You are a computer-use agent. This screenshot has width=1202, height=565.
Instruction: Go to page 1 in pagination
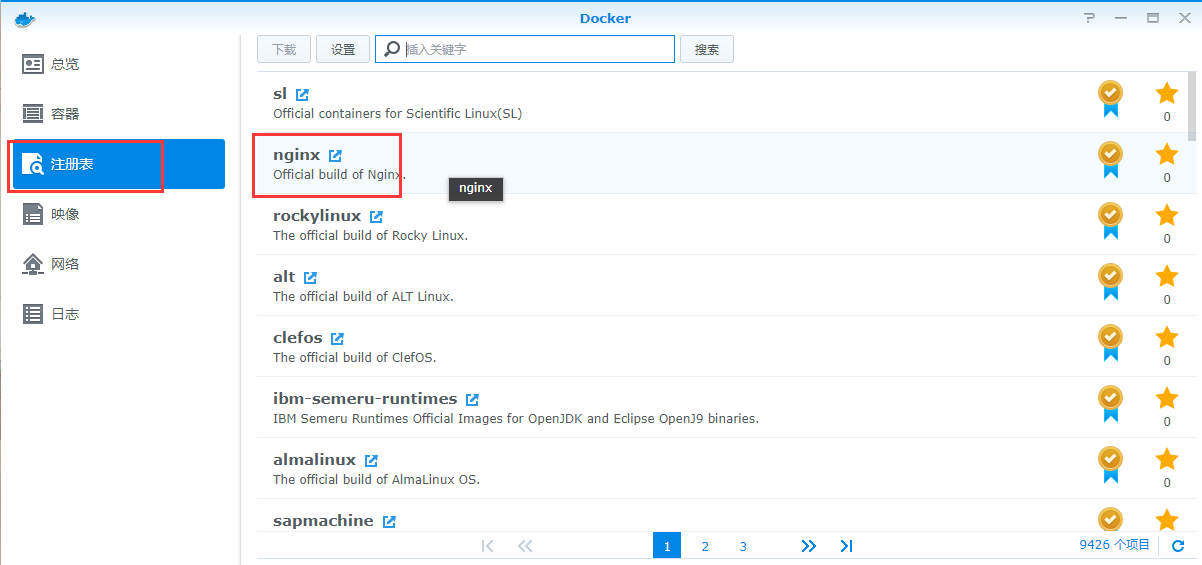(667, 546)
